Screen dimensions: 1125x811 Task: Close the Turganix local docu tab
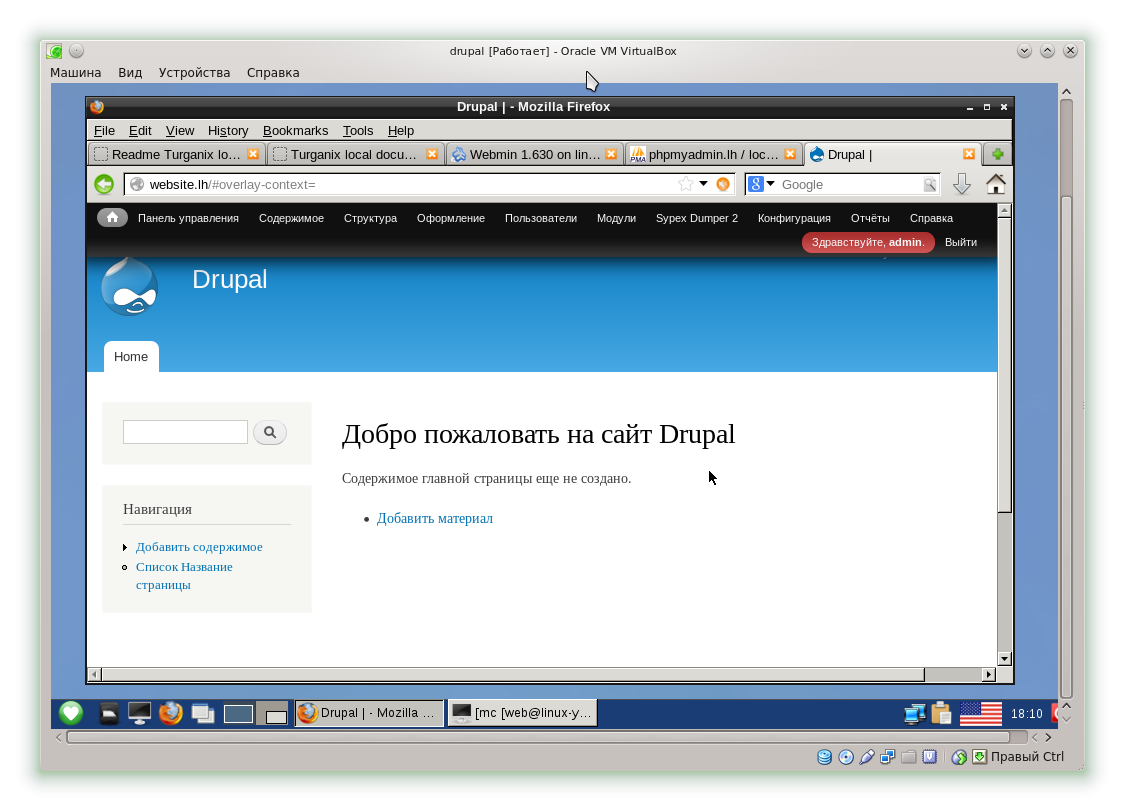coord(432,154)
